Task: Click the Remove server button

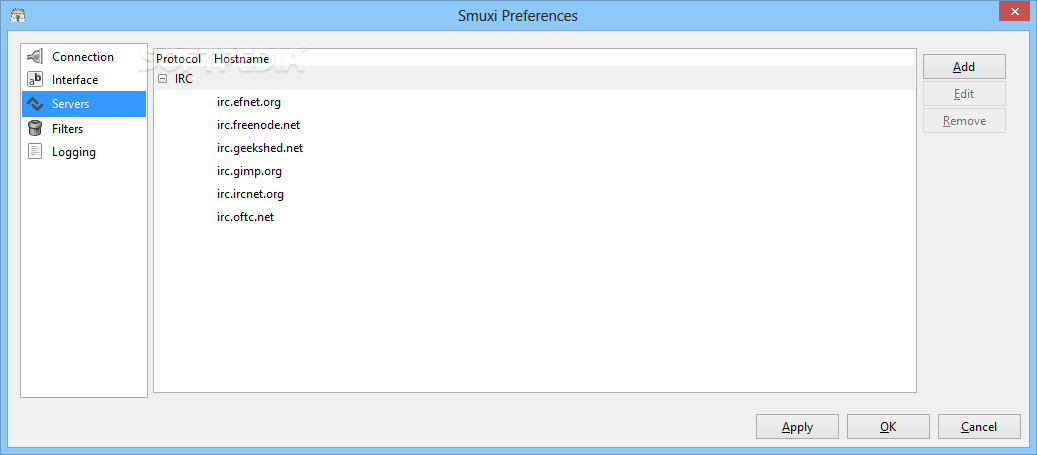Action: click(x=964, y=121)
